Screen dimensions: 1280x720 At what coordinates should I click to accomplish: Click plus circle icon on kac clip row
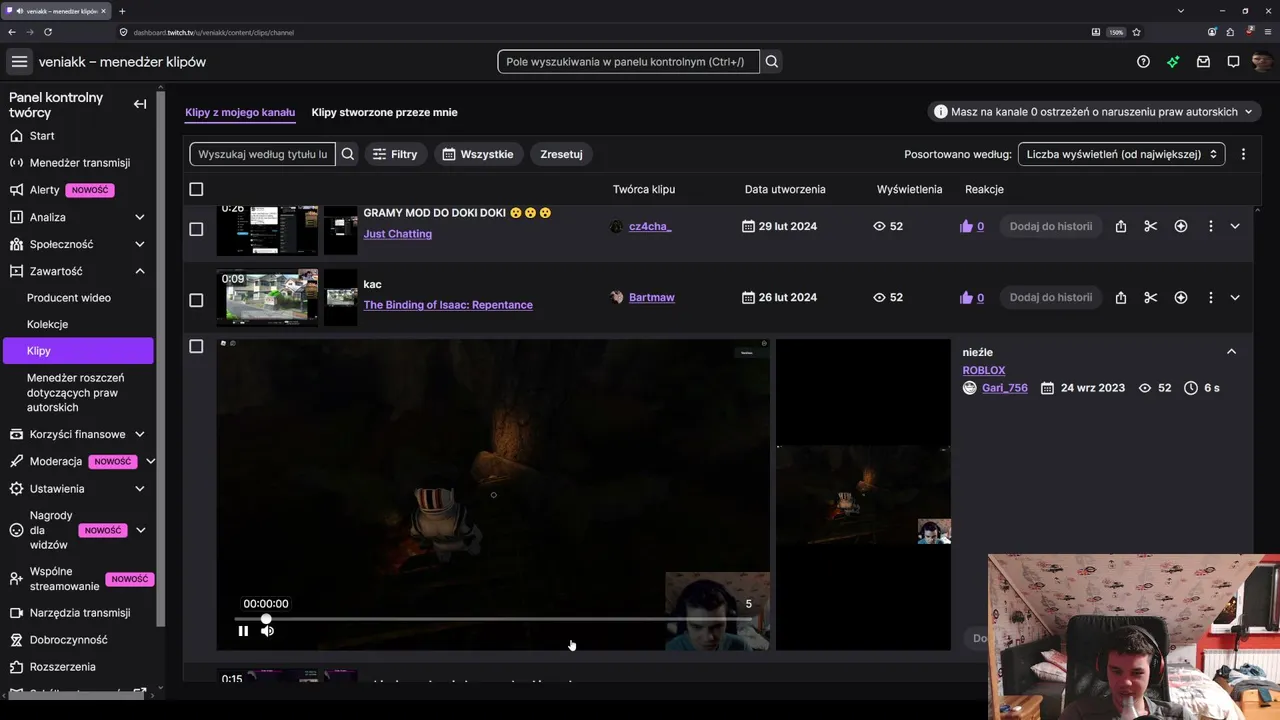click(x=1181, y=297)
